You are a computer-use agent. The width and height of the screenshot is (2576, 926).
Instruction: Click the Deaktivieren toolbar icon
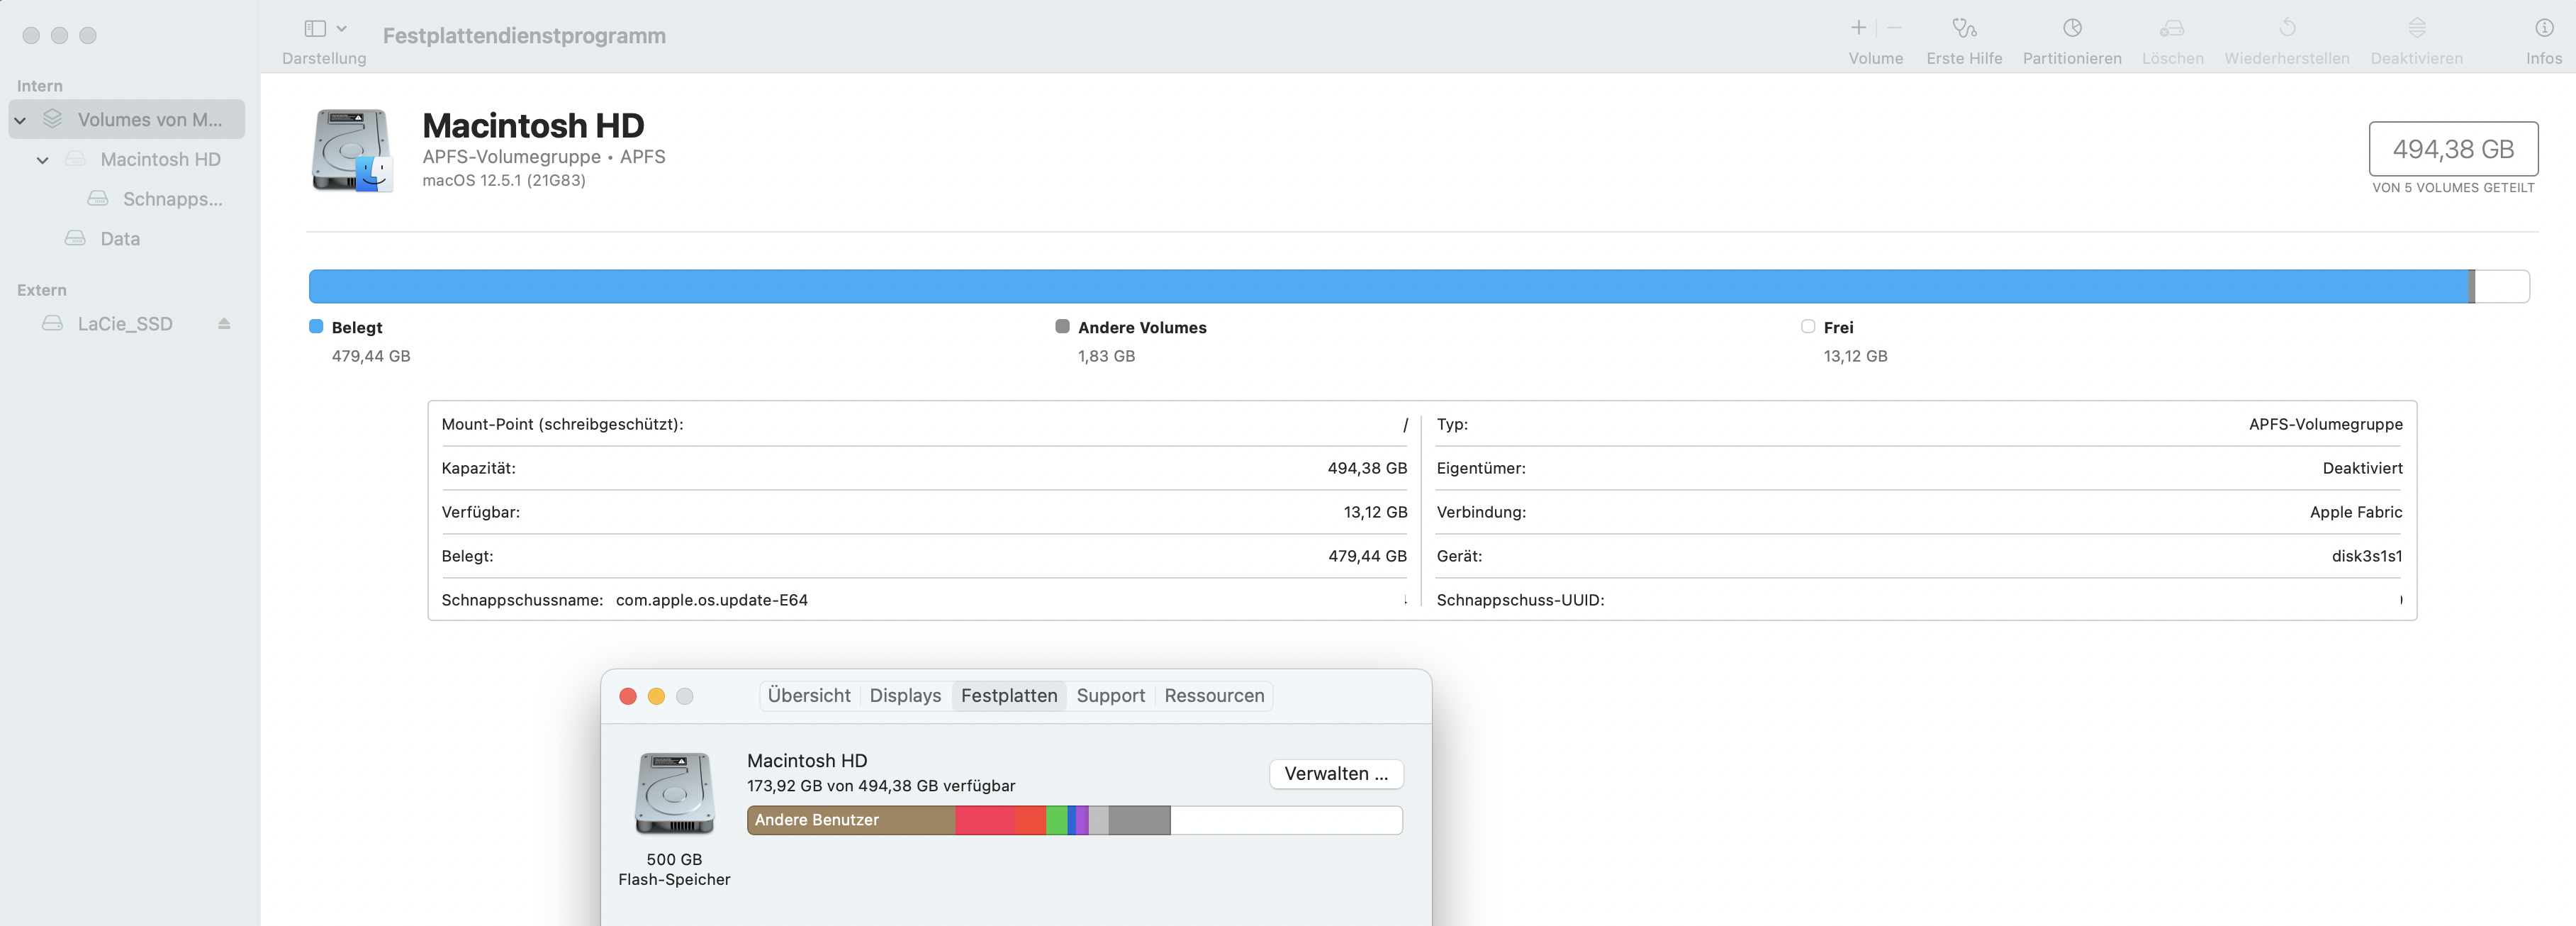[2416, 28]
